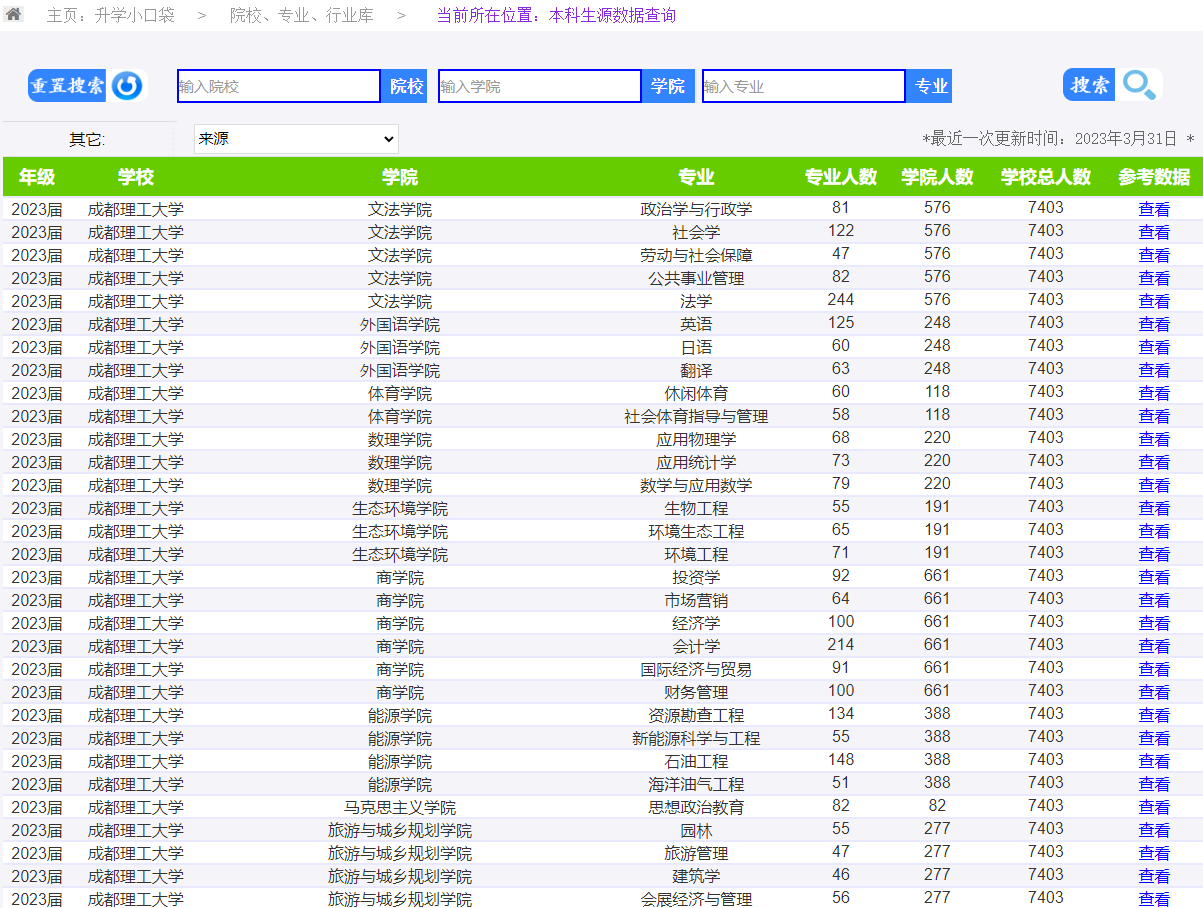Click the blue circular reset arrow icon
The height and width of the screenshot is (908, 1203).
coord(127,86)
